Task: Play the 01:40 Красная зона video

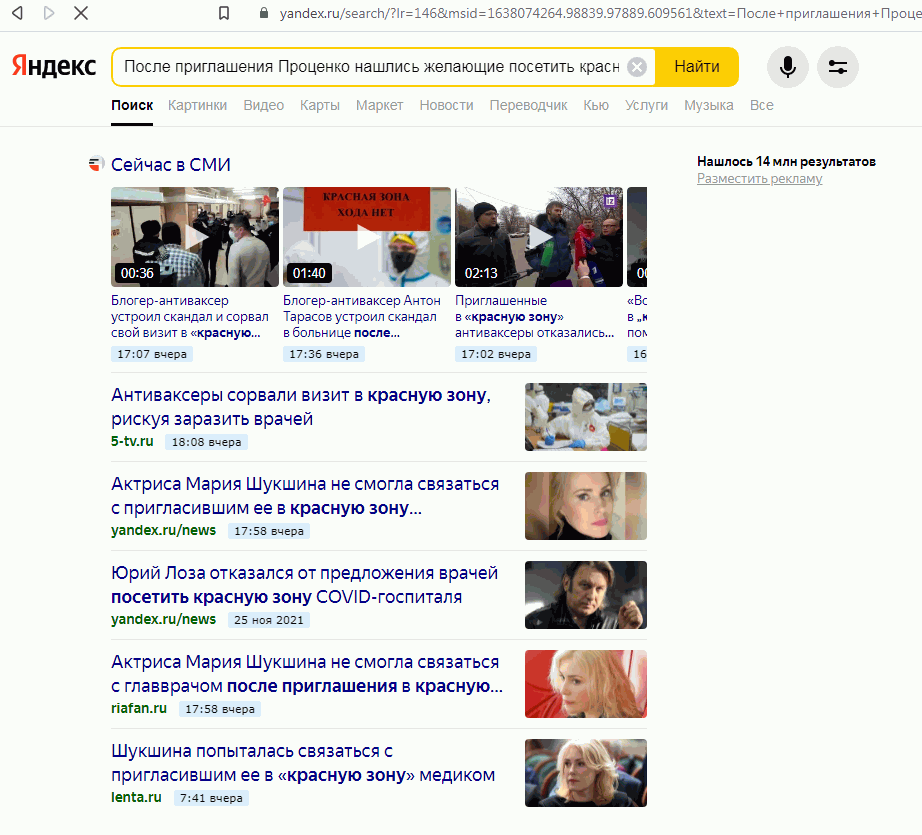Action: tap(367, 237)
